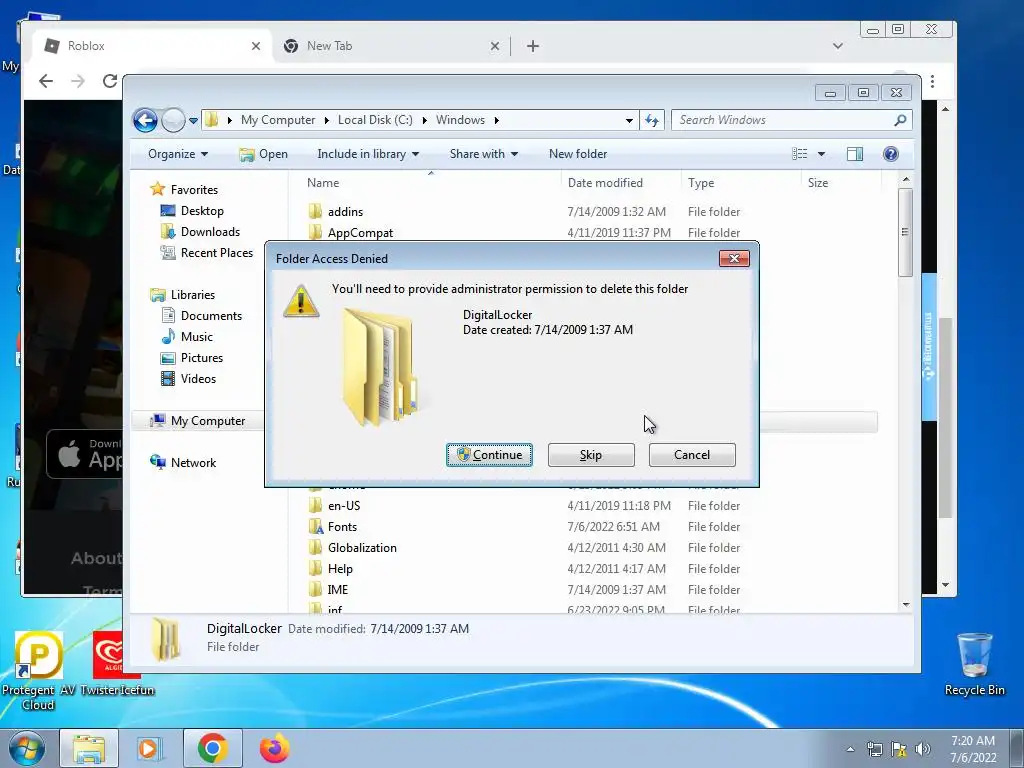Select the Globalization folder
This screenshot has width=1024, height=768.
[362, 548]
